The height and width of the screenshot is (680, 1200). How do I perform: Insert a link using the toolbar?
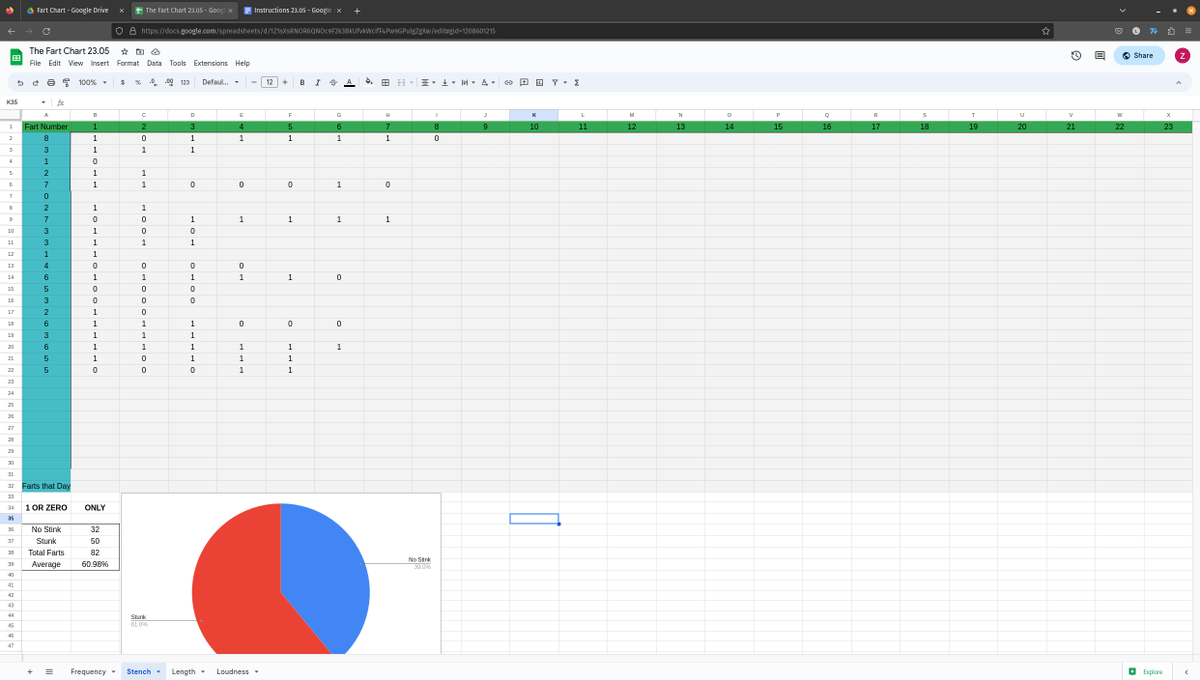(508, 82)
